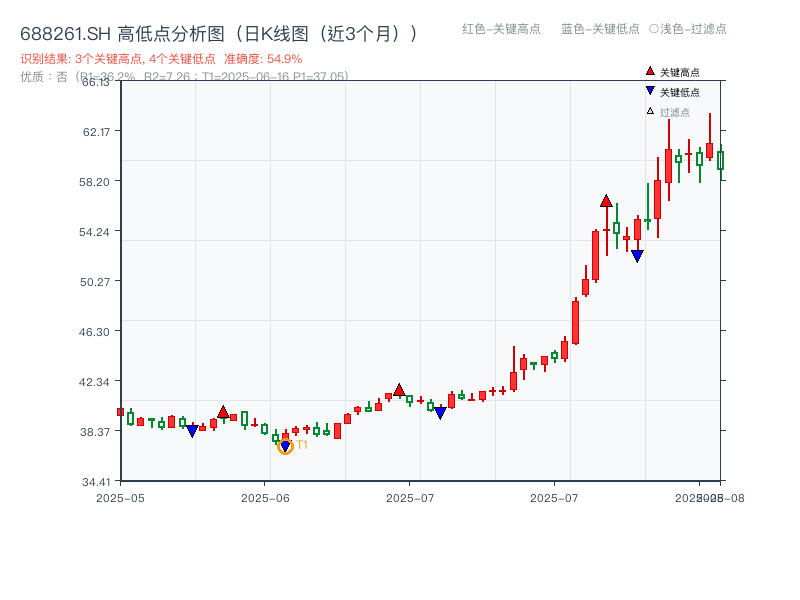Select the blue triangle 关键低点 legend icon

[x=650, y=92]
